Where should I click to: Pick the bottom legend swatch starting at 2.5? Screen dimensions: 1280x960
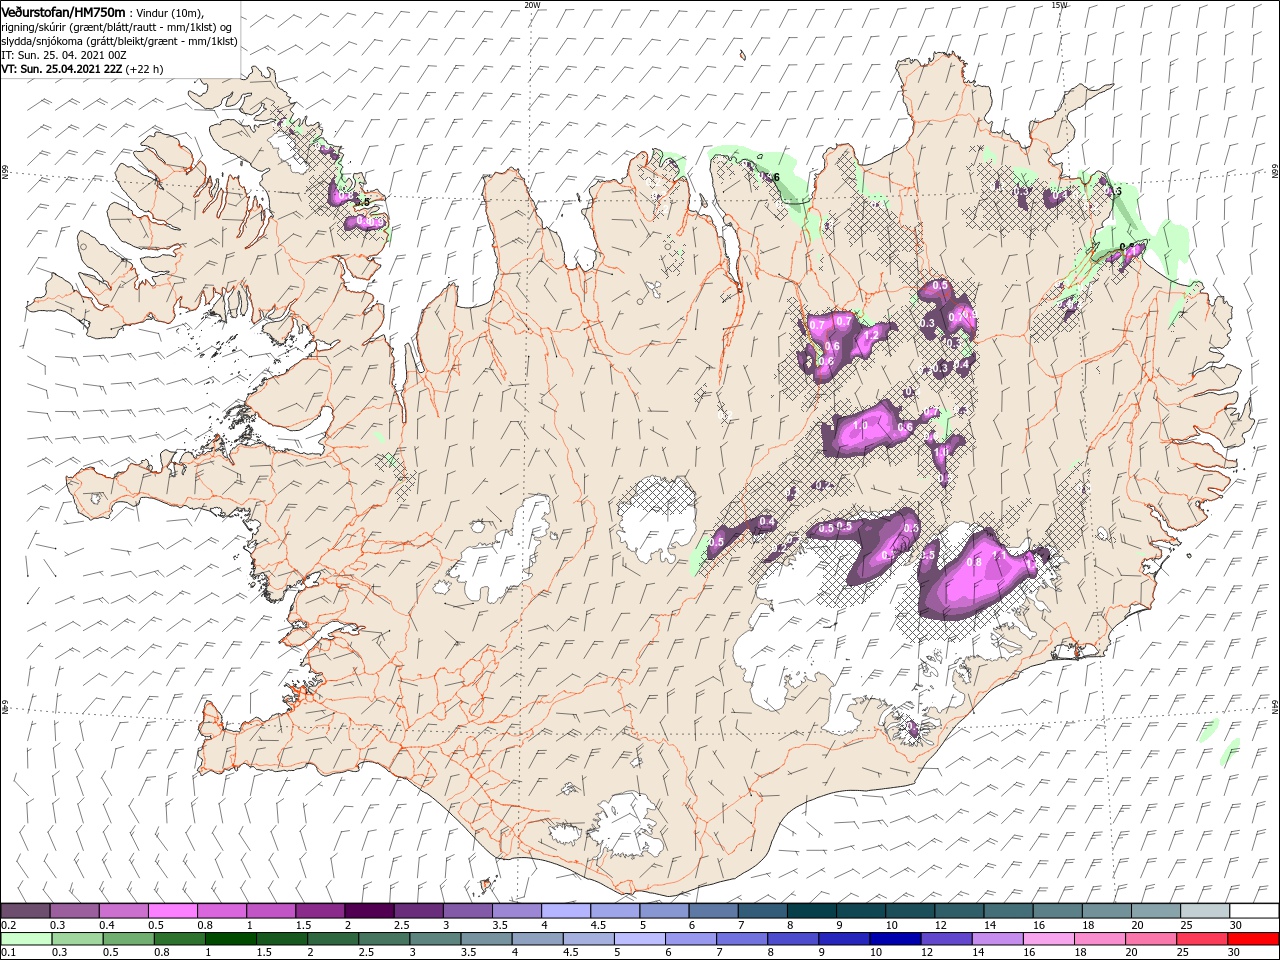(x=384, y=939)
